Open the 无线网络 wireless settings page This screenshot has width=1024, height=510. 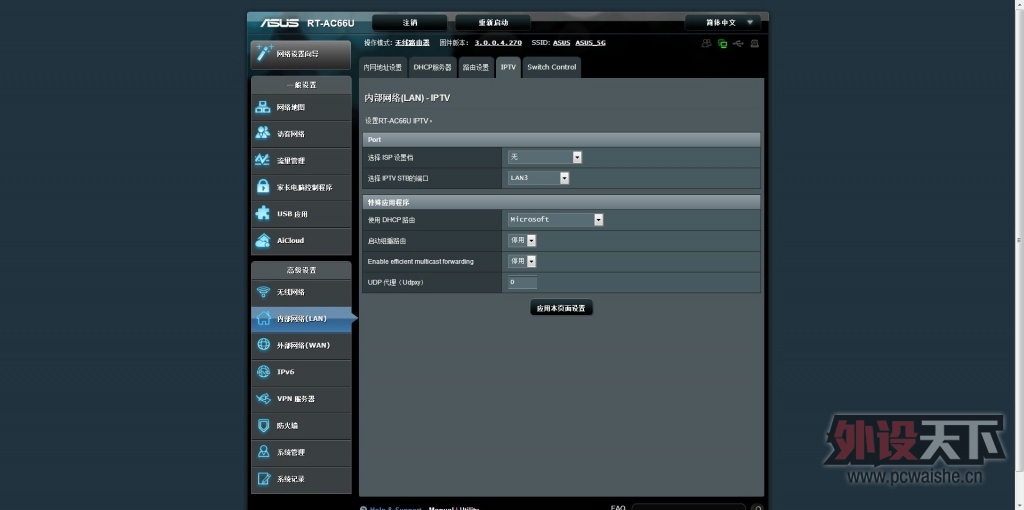(x=301, y=292)
